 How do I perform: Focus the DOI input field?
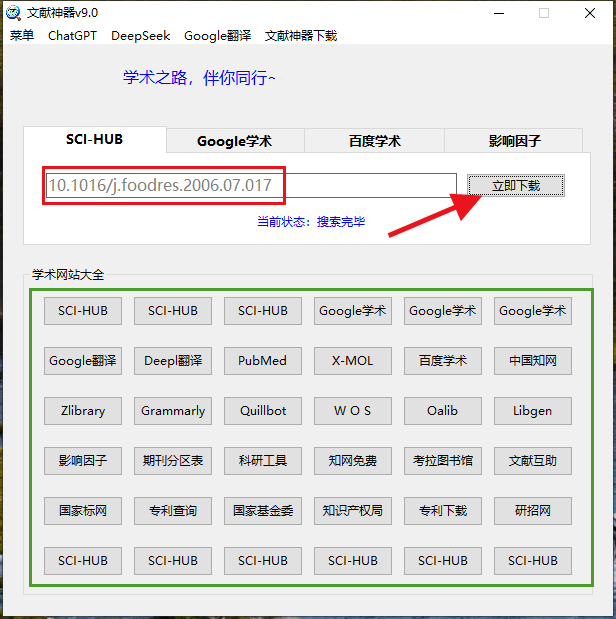click(251, 185)
